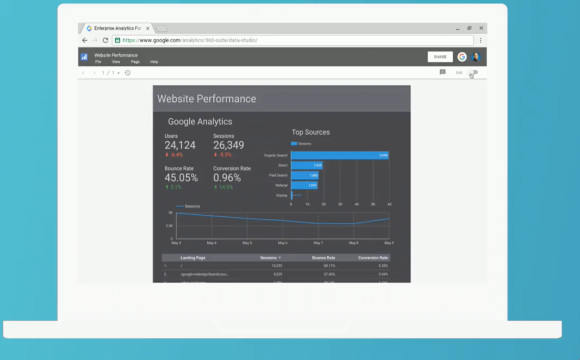Go back with the browser back arrow
The width and height of the screenshot is (580, 360).
[x=85, y=40]
